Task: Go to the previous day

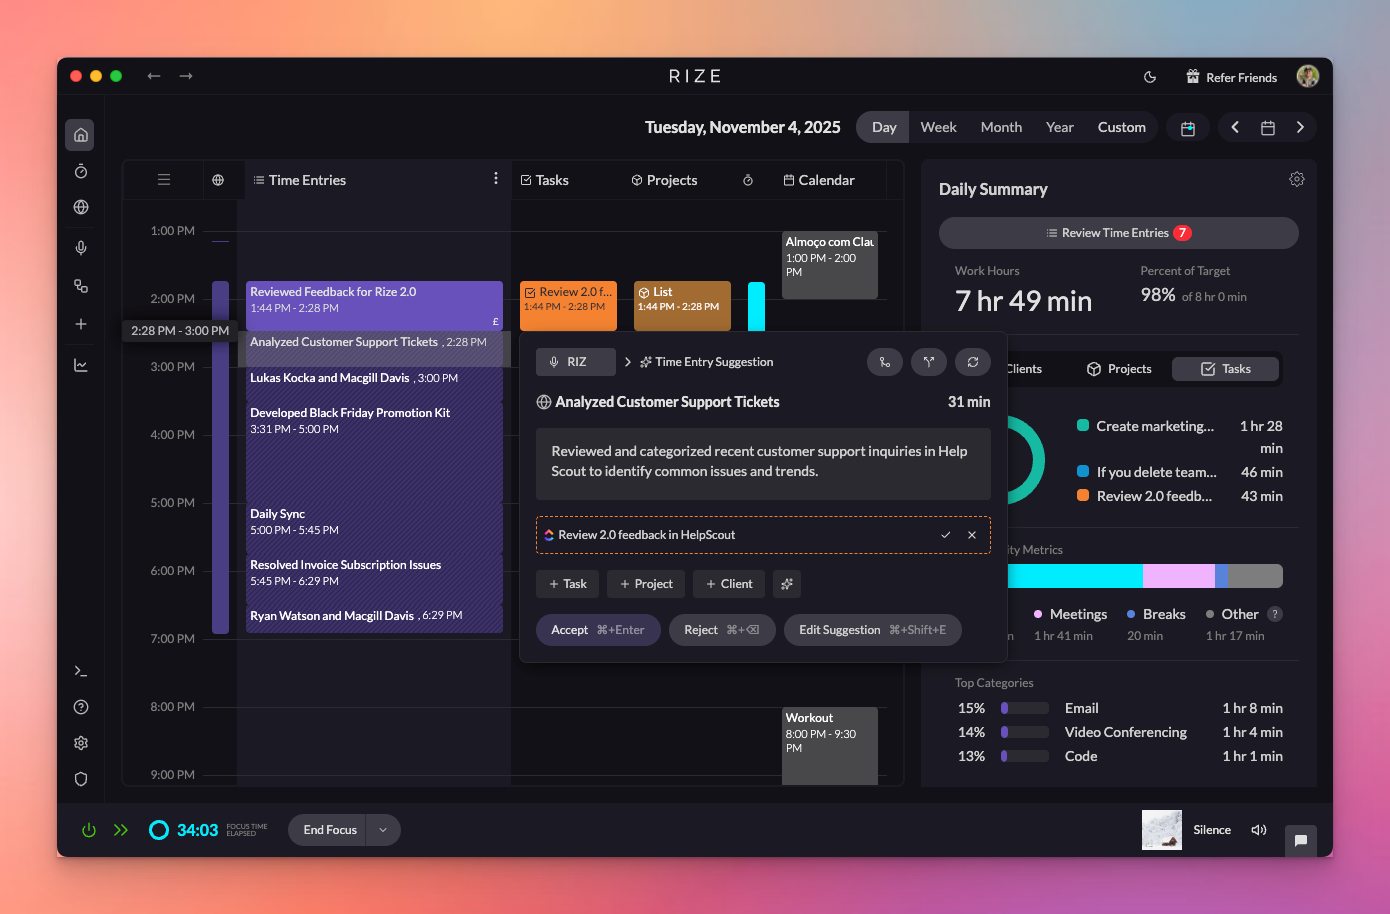Action: tap(1235, 127)
